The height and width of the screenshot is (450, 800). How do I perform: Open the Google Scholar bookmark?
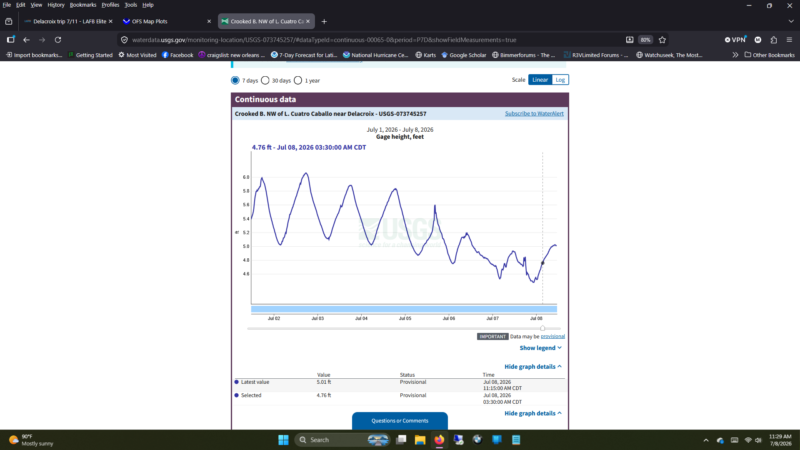coord(464,55)
